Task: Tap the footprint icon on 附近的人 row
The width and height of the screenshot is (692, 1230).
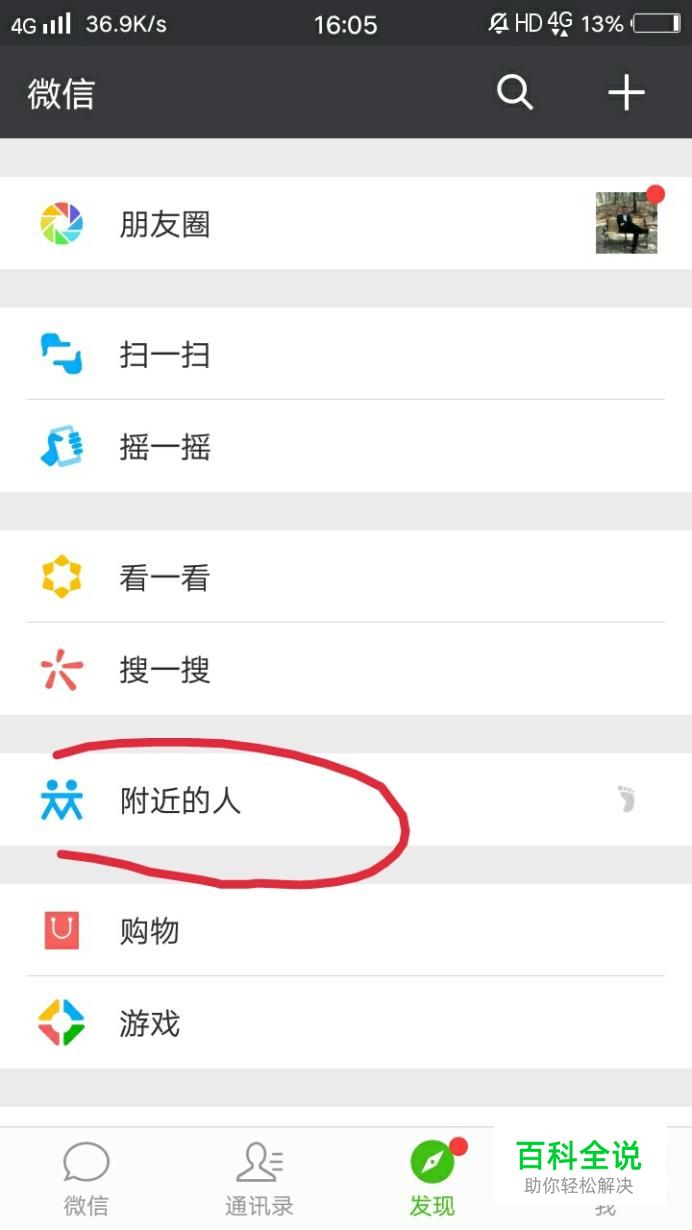Action: point(627,799)
